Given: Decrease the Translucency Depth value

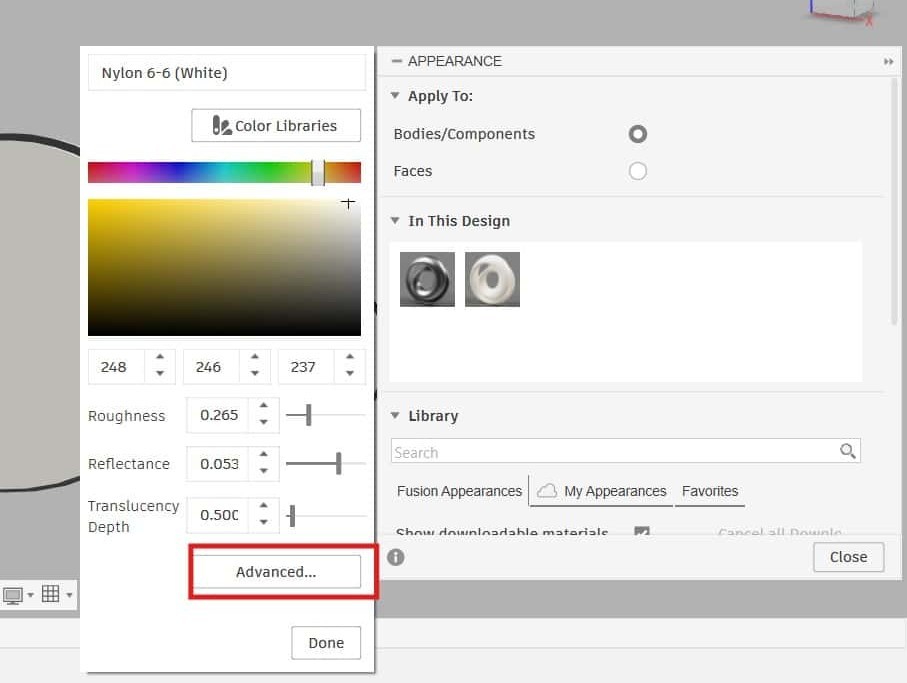Looking at the screenshot, I should pyautogui.click(x=263, y=522).
